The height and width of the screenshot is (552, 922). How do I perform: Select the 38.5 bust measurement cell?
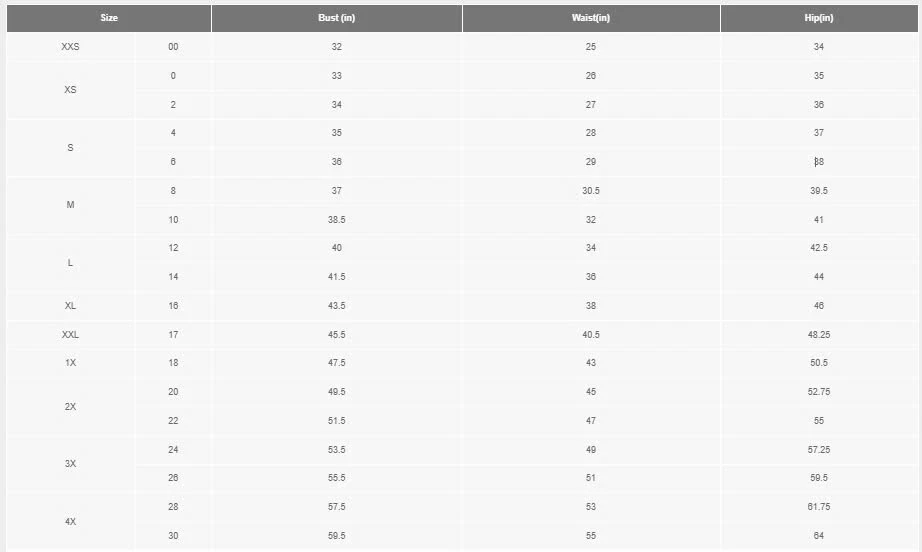pyautogui.click(x=337, y=219)
